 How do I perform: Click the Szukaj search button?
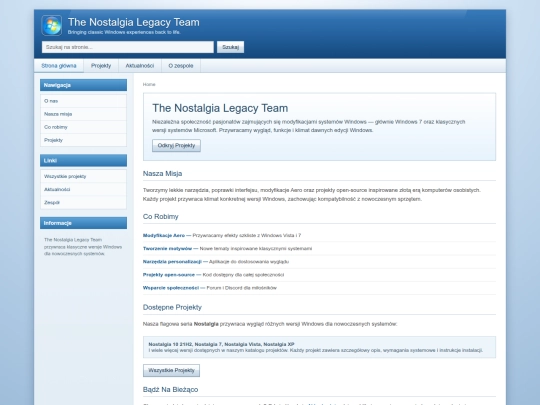[x=230, y=47]
